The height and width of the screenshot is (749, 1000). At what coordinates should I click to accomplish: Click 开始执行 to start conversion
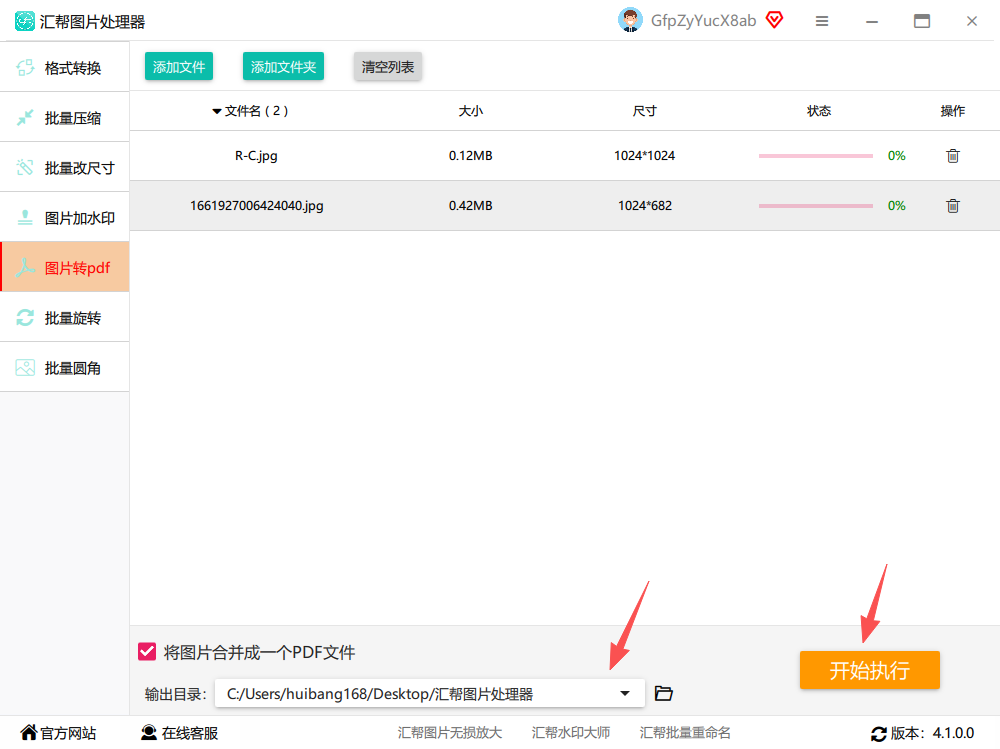(869, 670)
